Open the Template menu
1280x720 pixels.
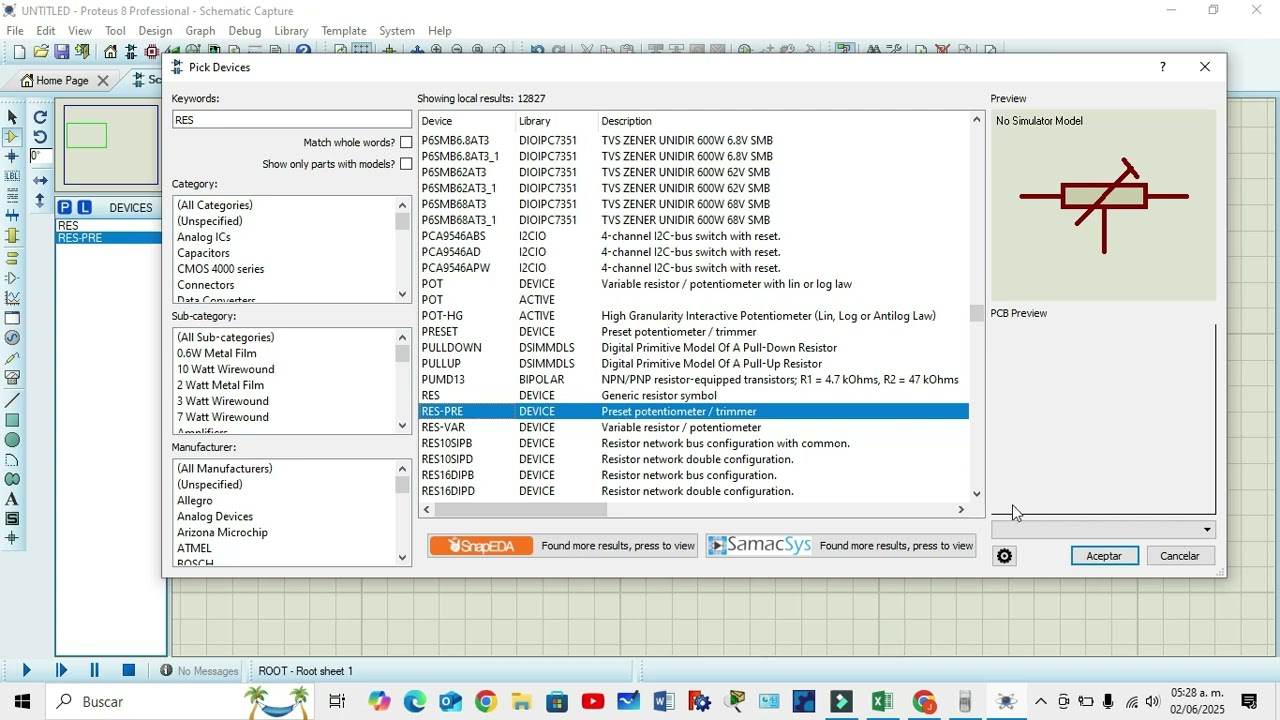(344, 31)
